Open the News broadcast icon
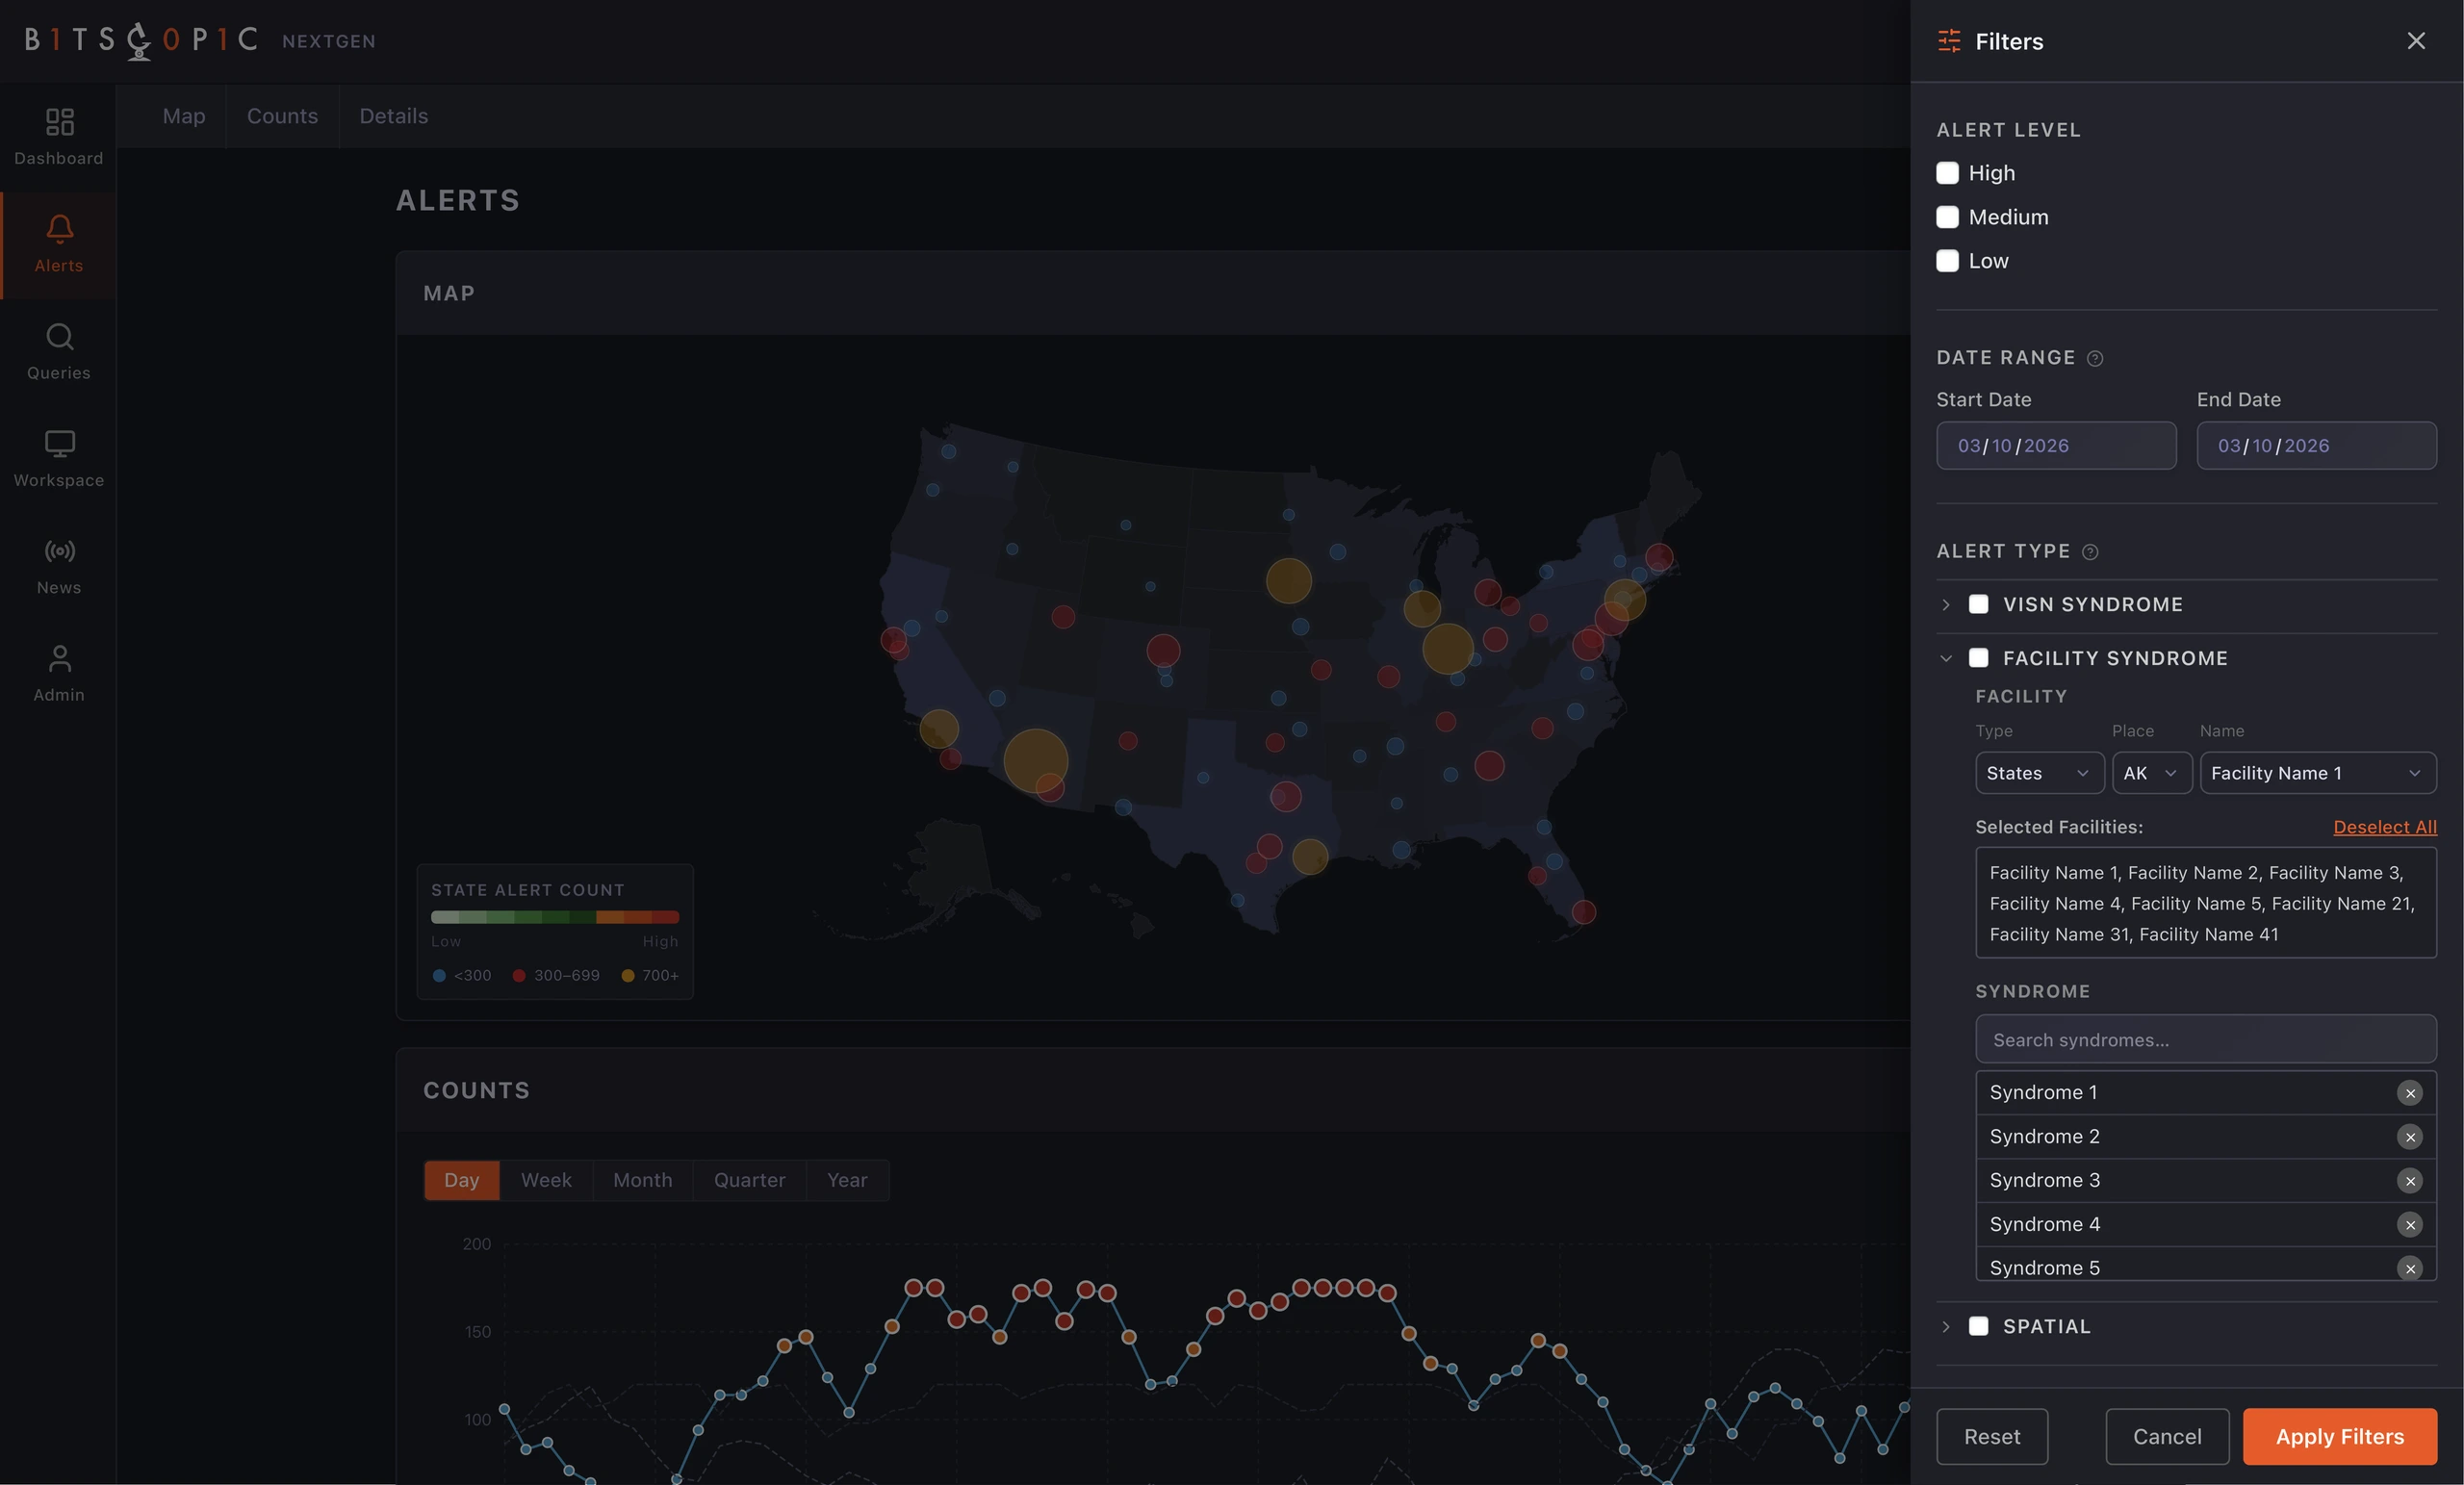The height and width of the screenshot is (1485, 2464). [59, 551]
